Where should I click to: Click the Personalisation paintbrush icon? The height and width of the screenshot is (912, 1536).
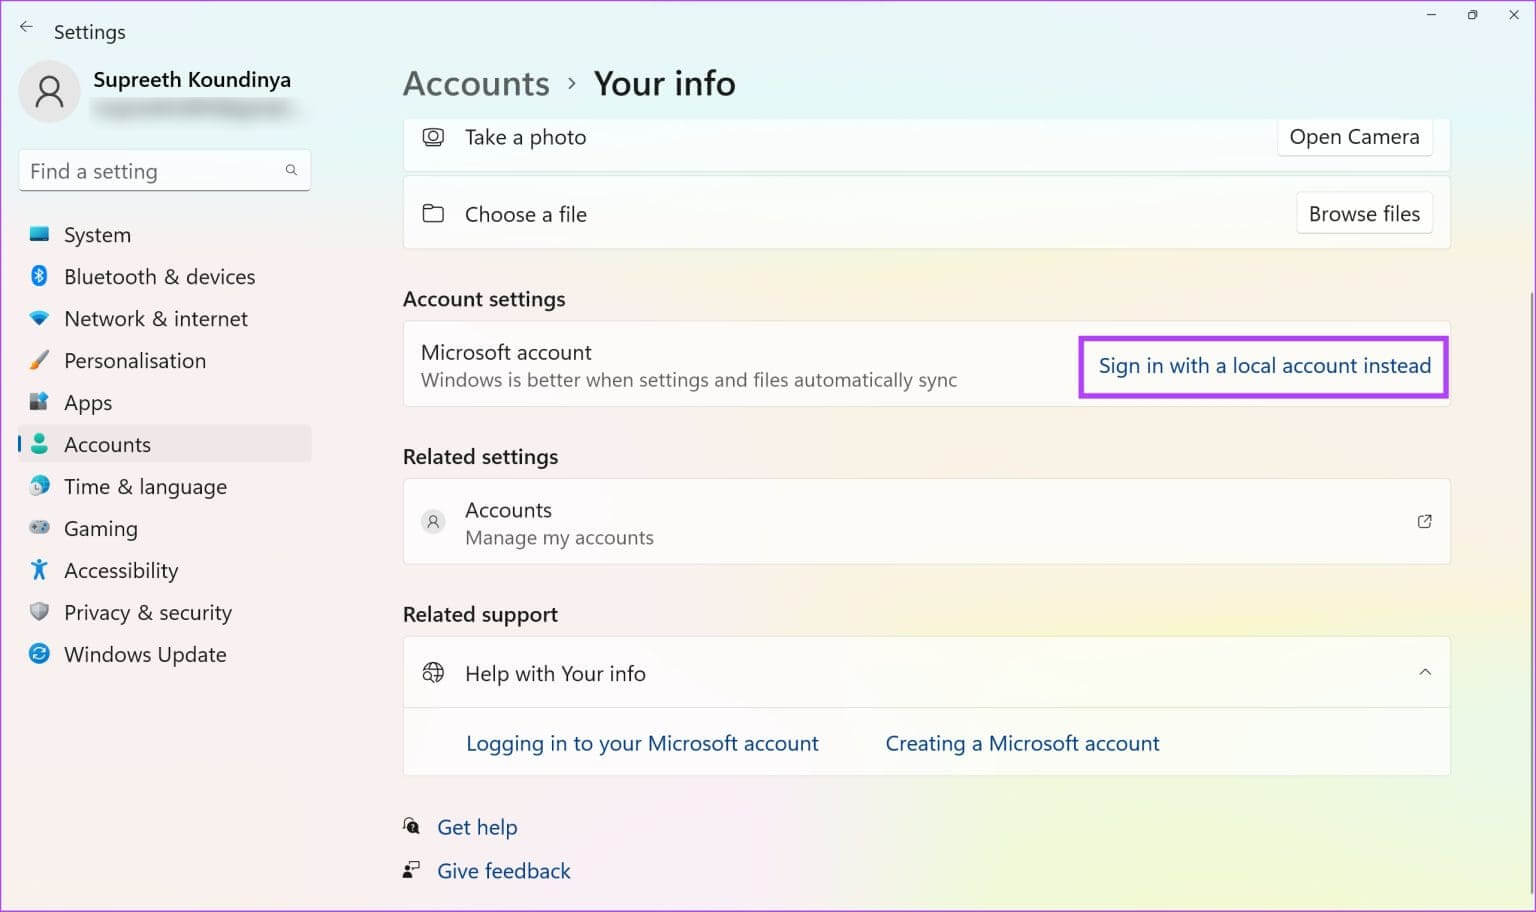[39, 360]
